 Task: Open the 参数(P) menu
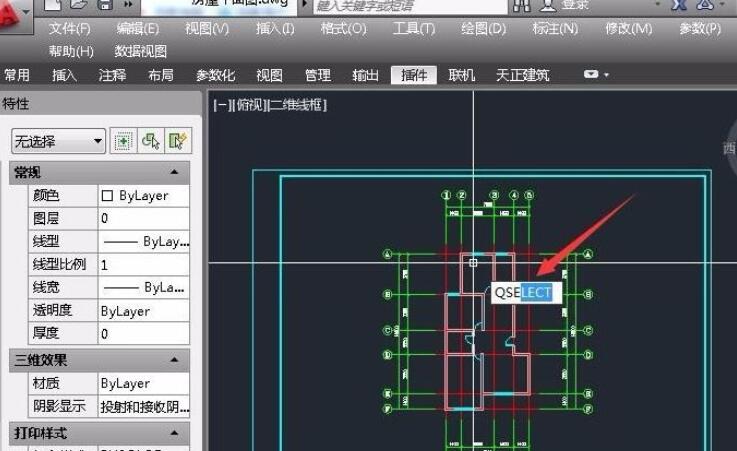point(700,29)
